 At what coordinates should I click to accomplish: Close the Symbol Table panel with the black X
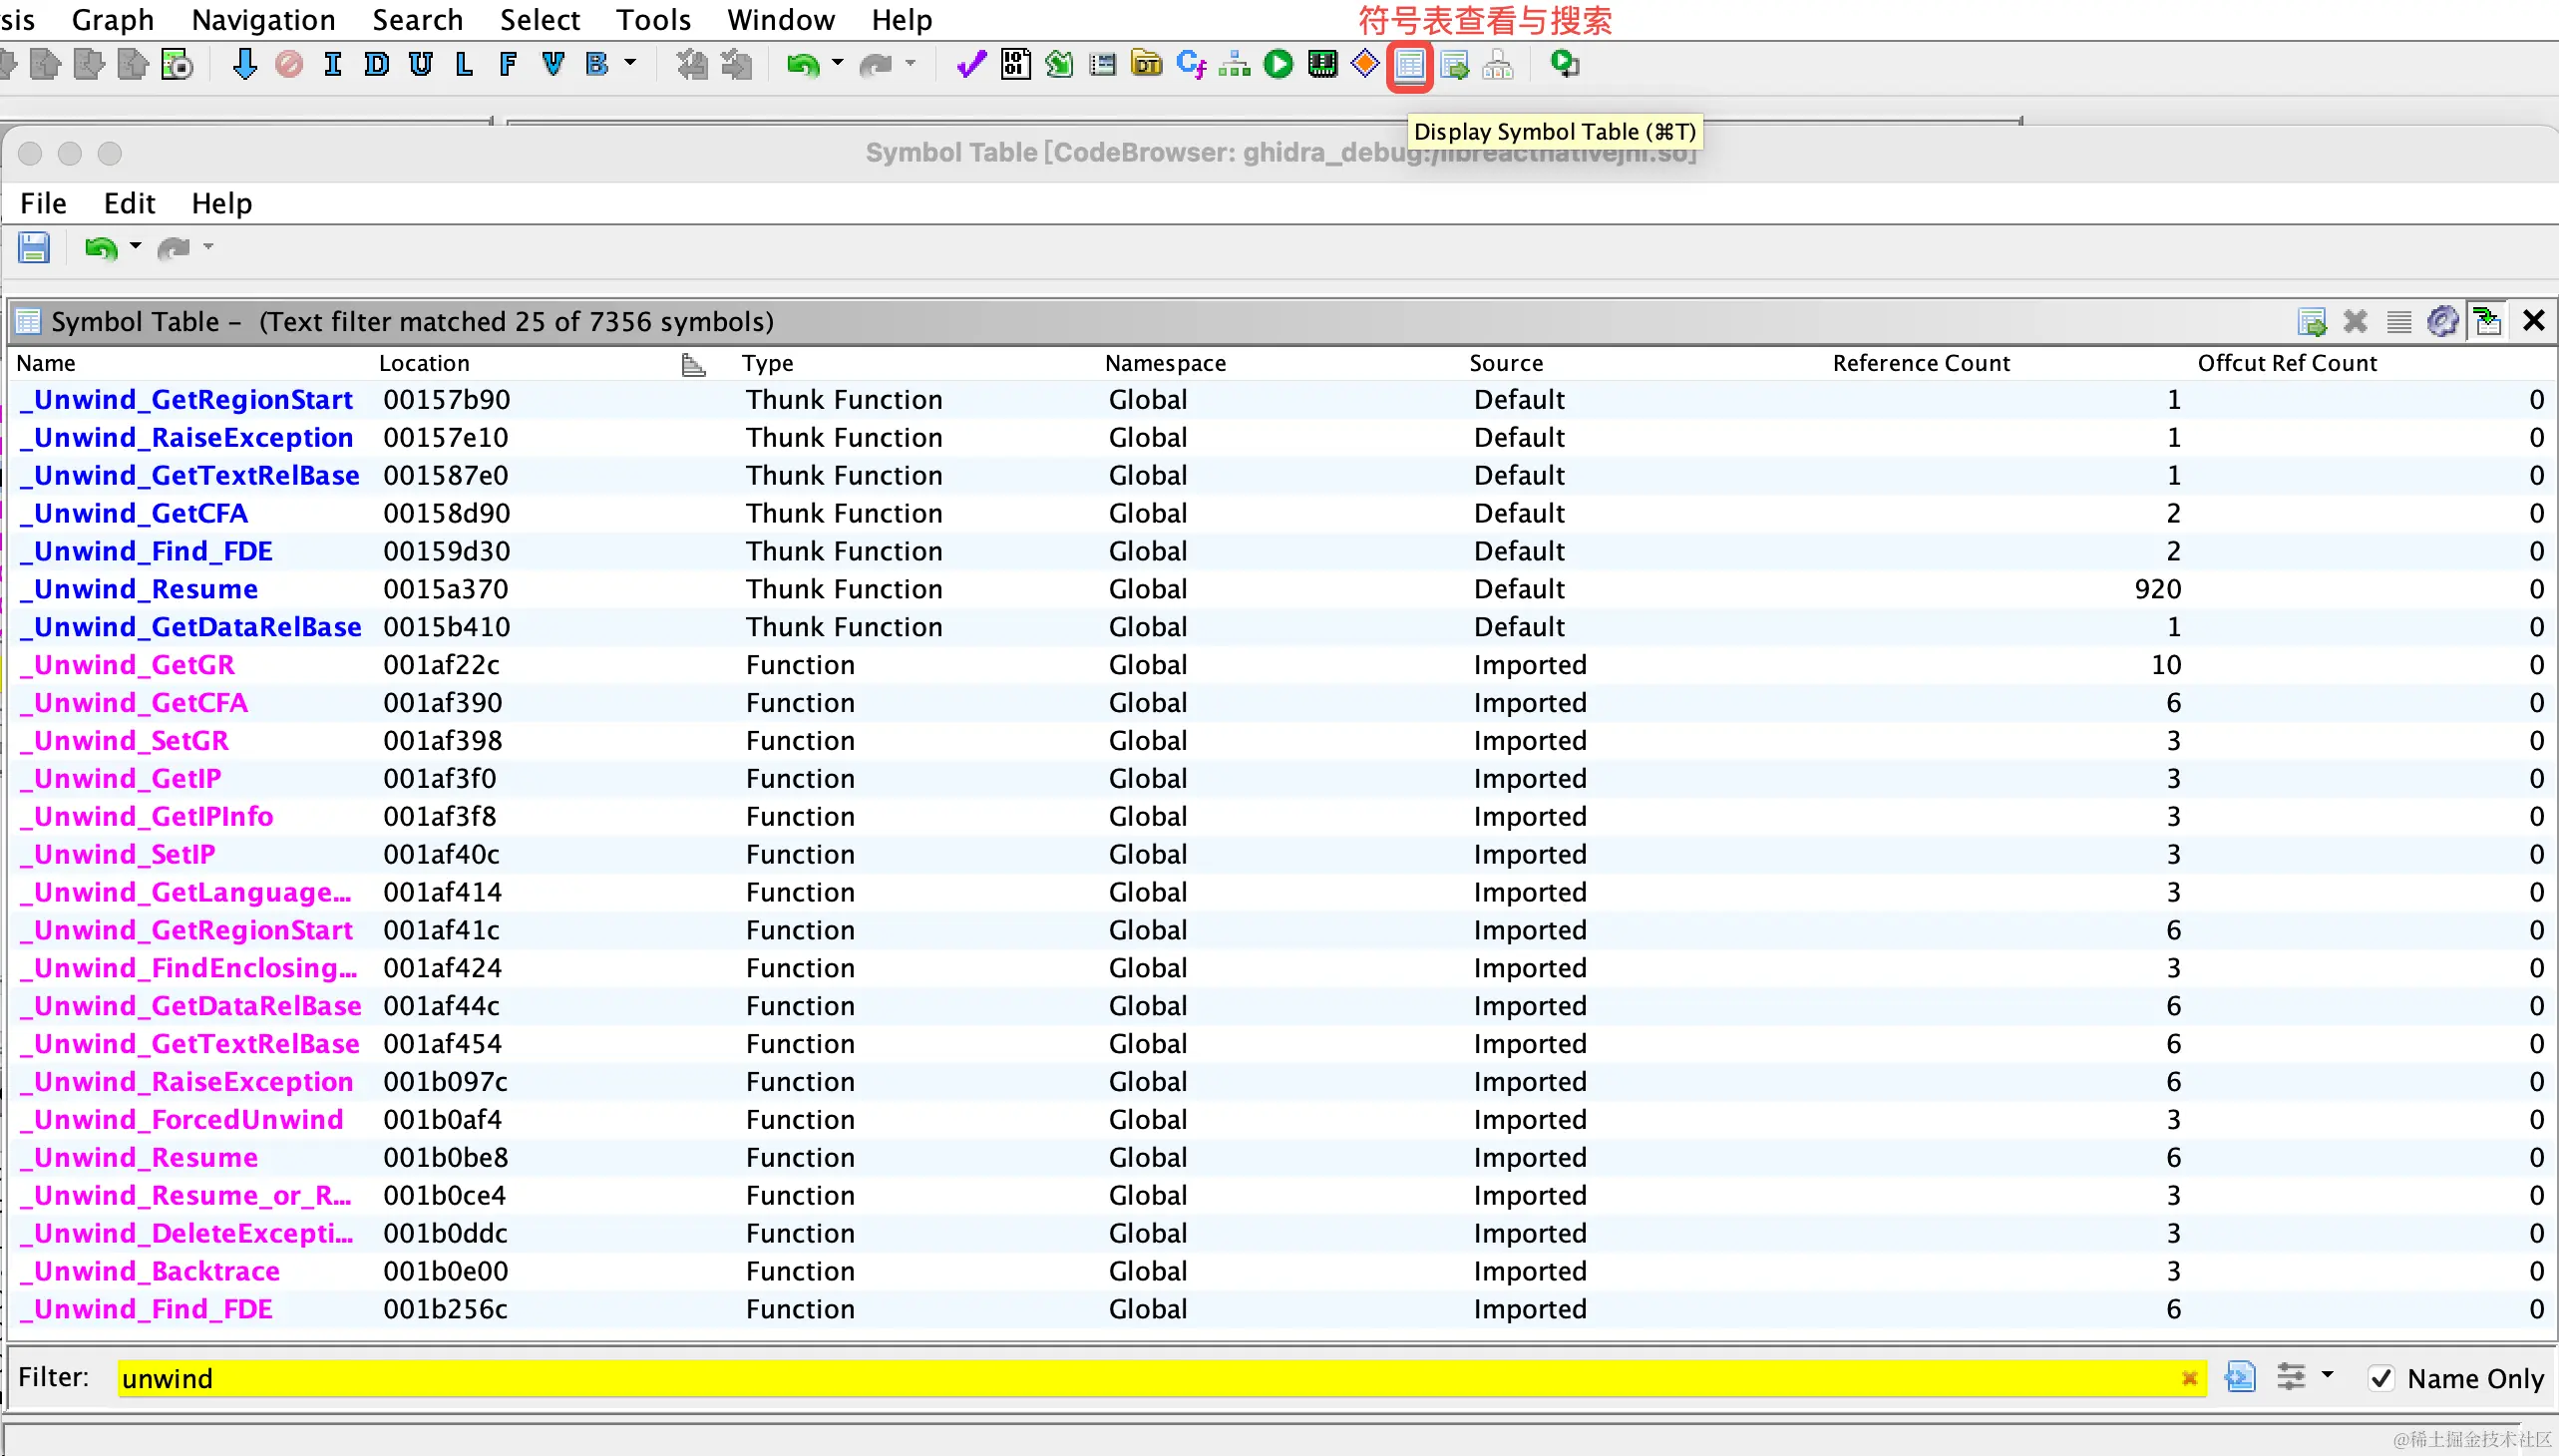tap(2533, 321)
